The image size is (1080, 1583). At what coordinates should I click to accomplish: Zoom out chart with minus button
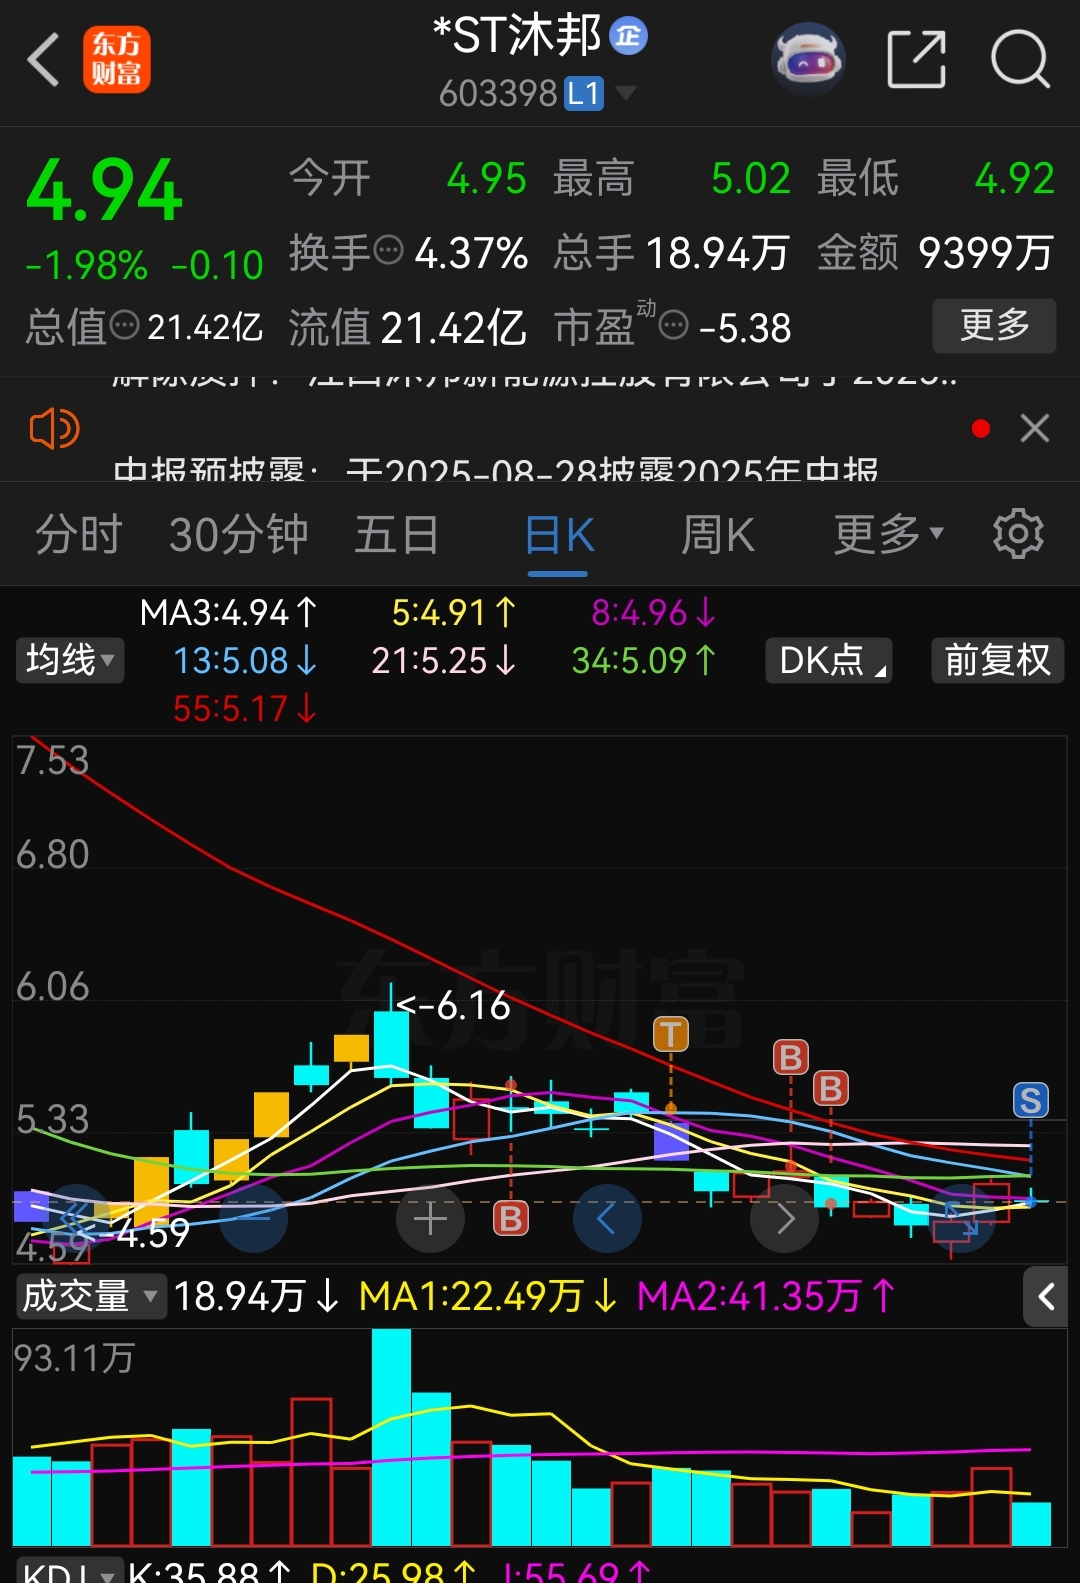tap(253, 1218)
